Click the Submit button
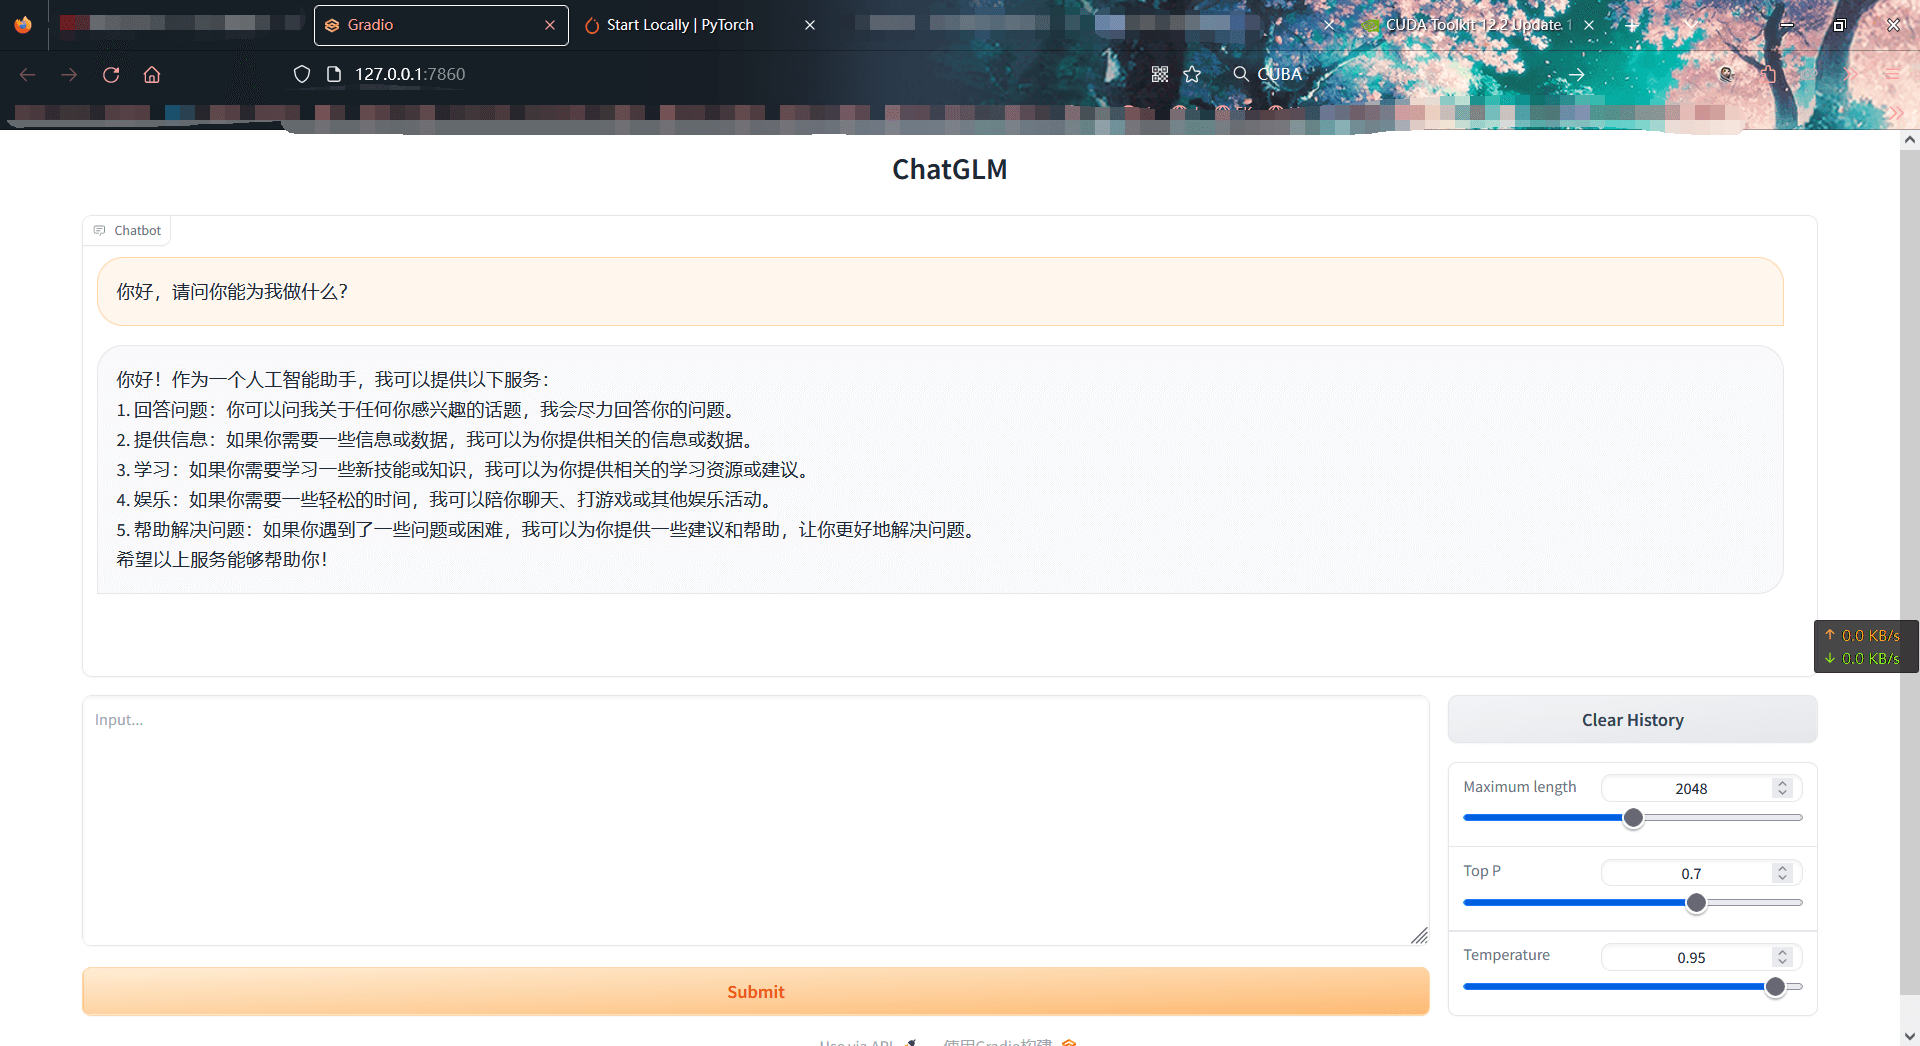This screenshot has width=1920, height=1046. tap(756, 992)
